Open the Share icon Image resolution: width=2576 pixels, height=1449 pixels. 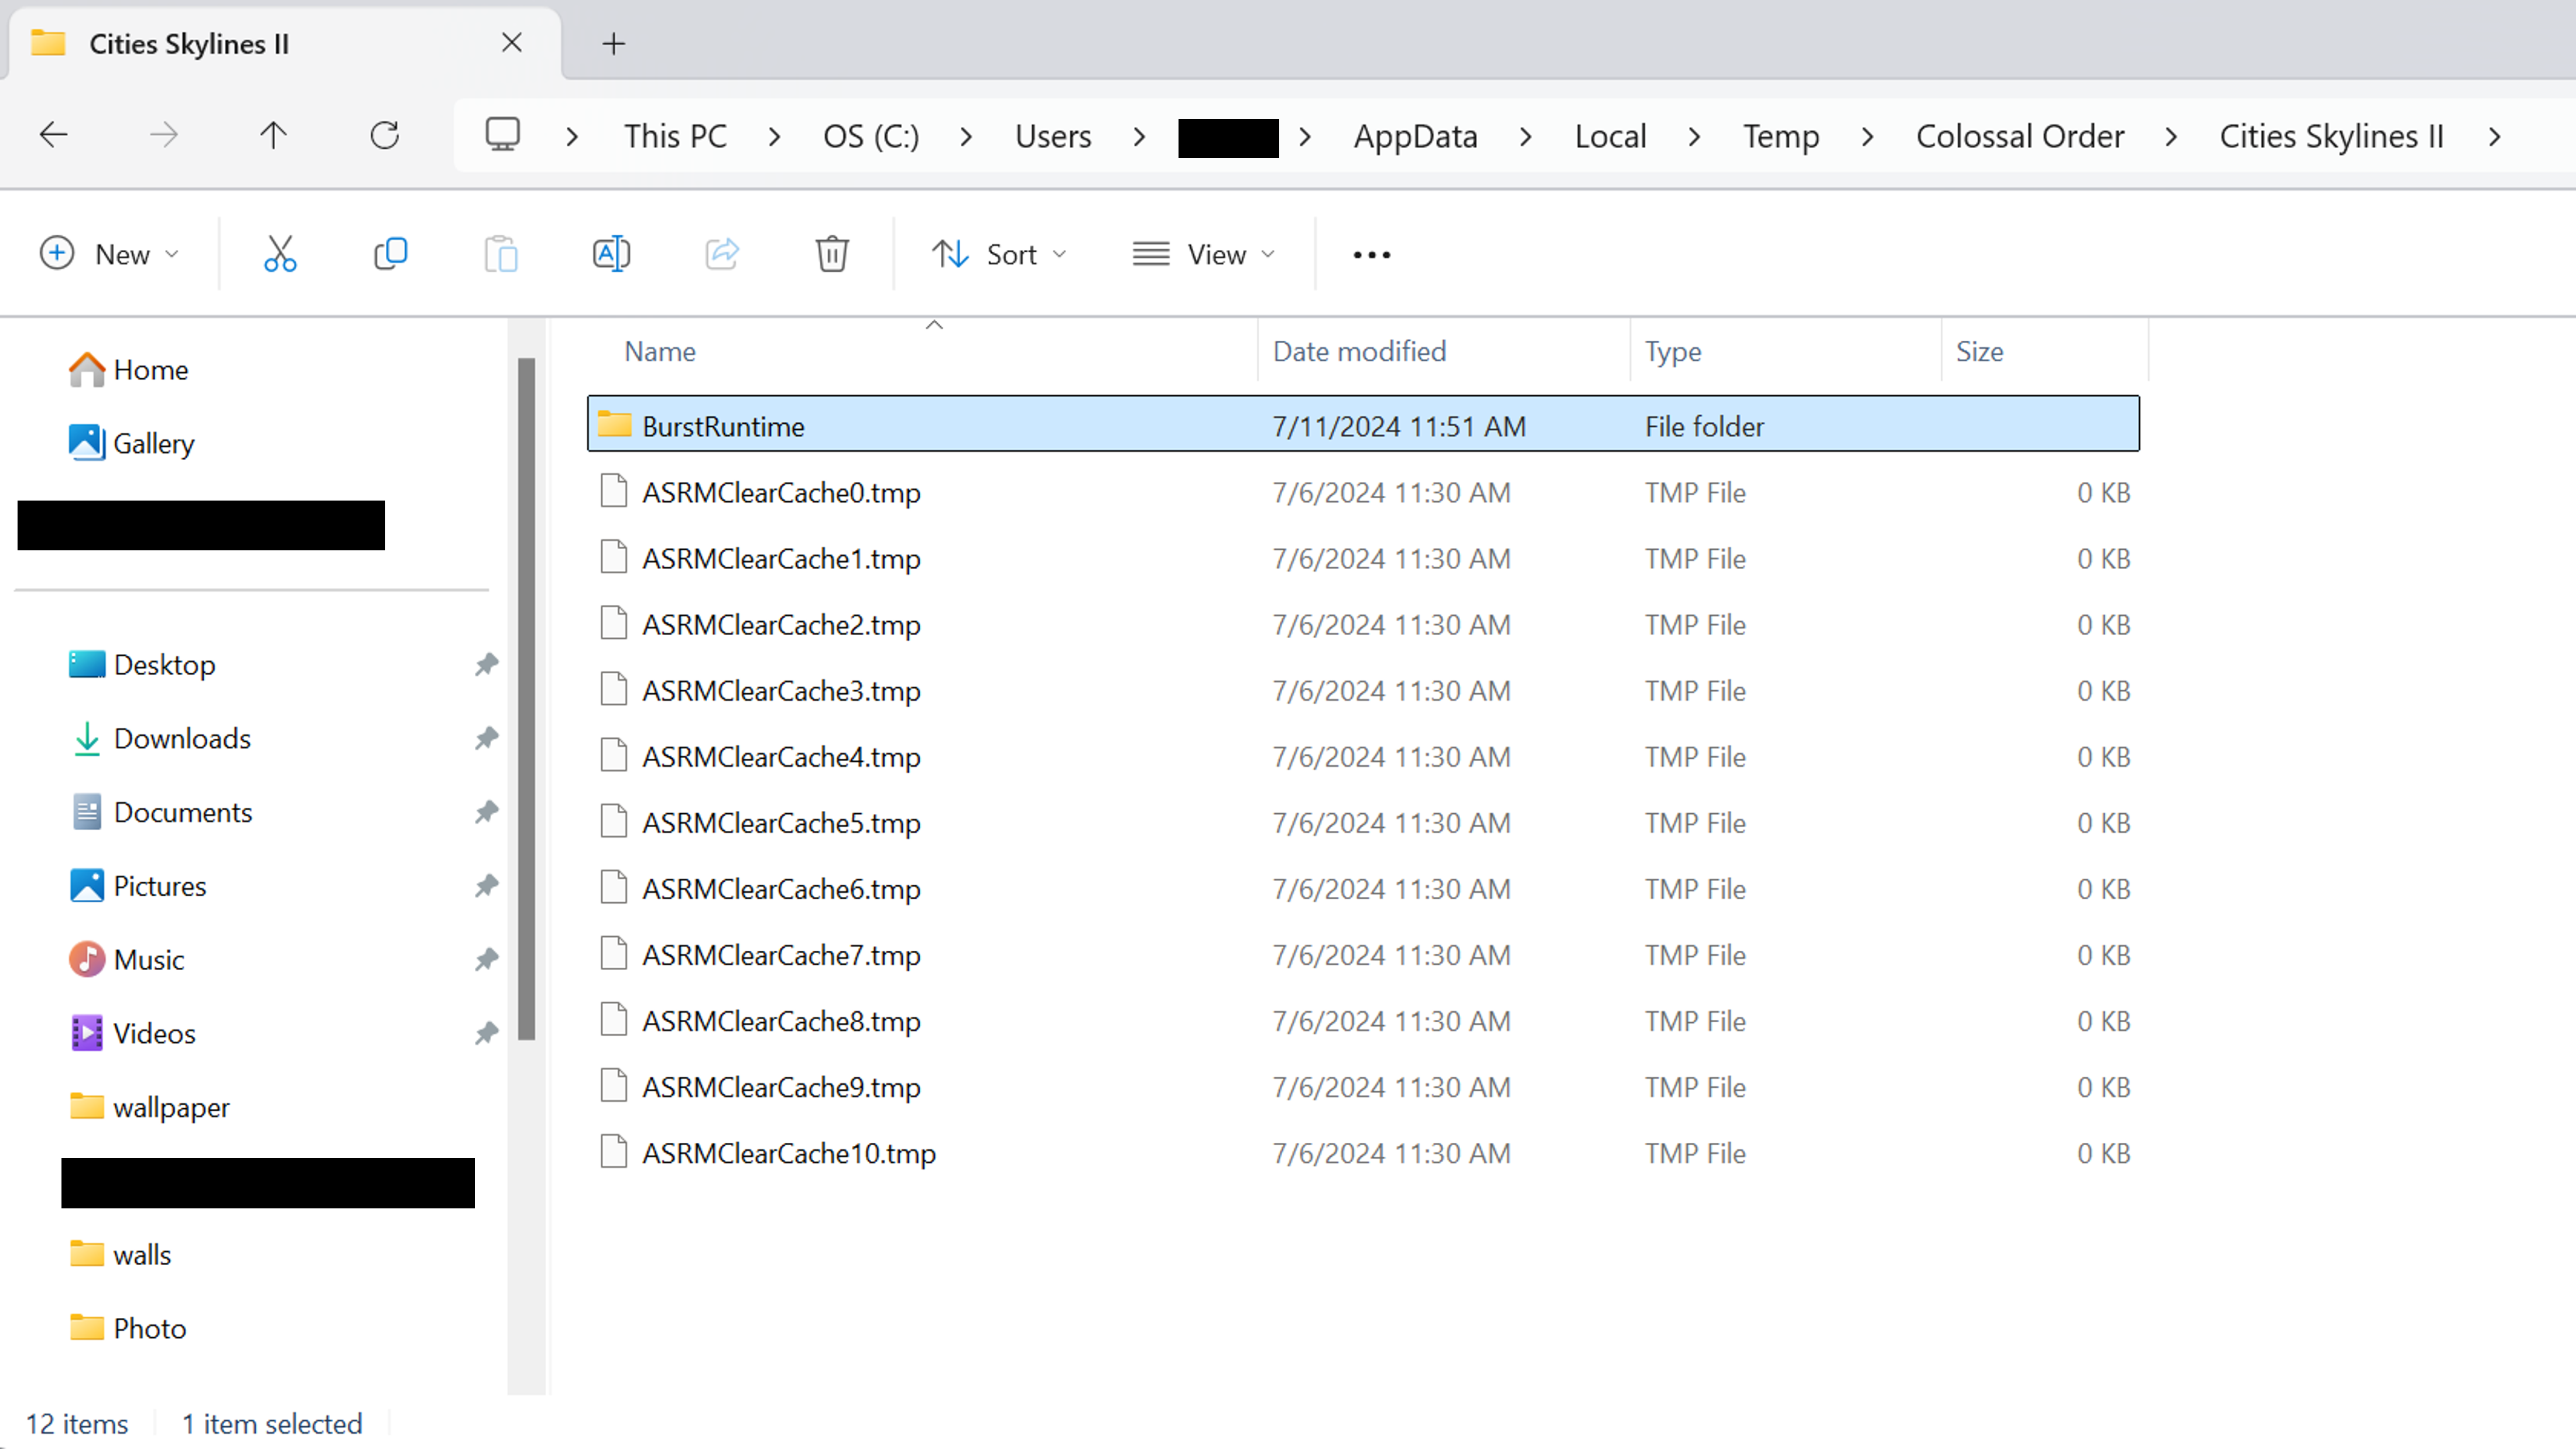(x=722, y=253)
